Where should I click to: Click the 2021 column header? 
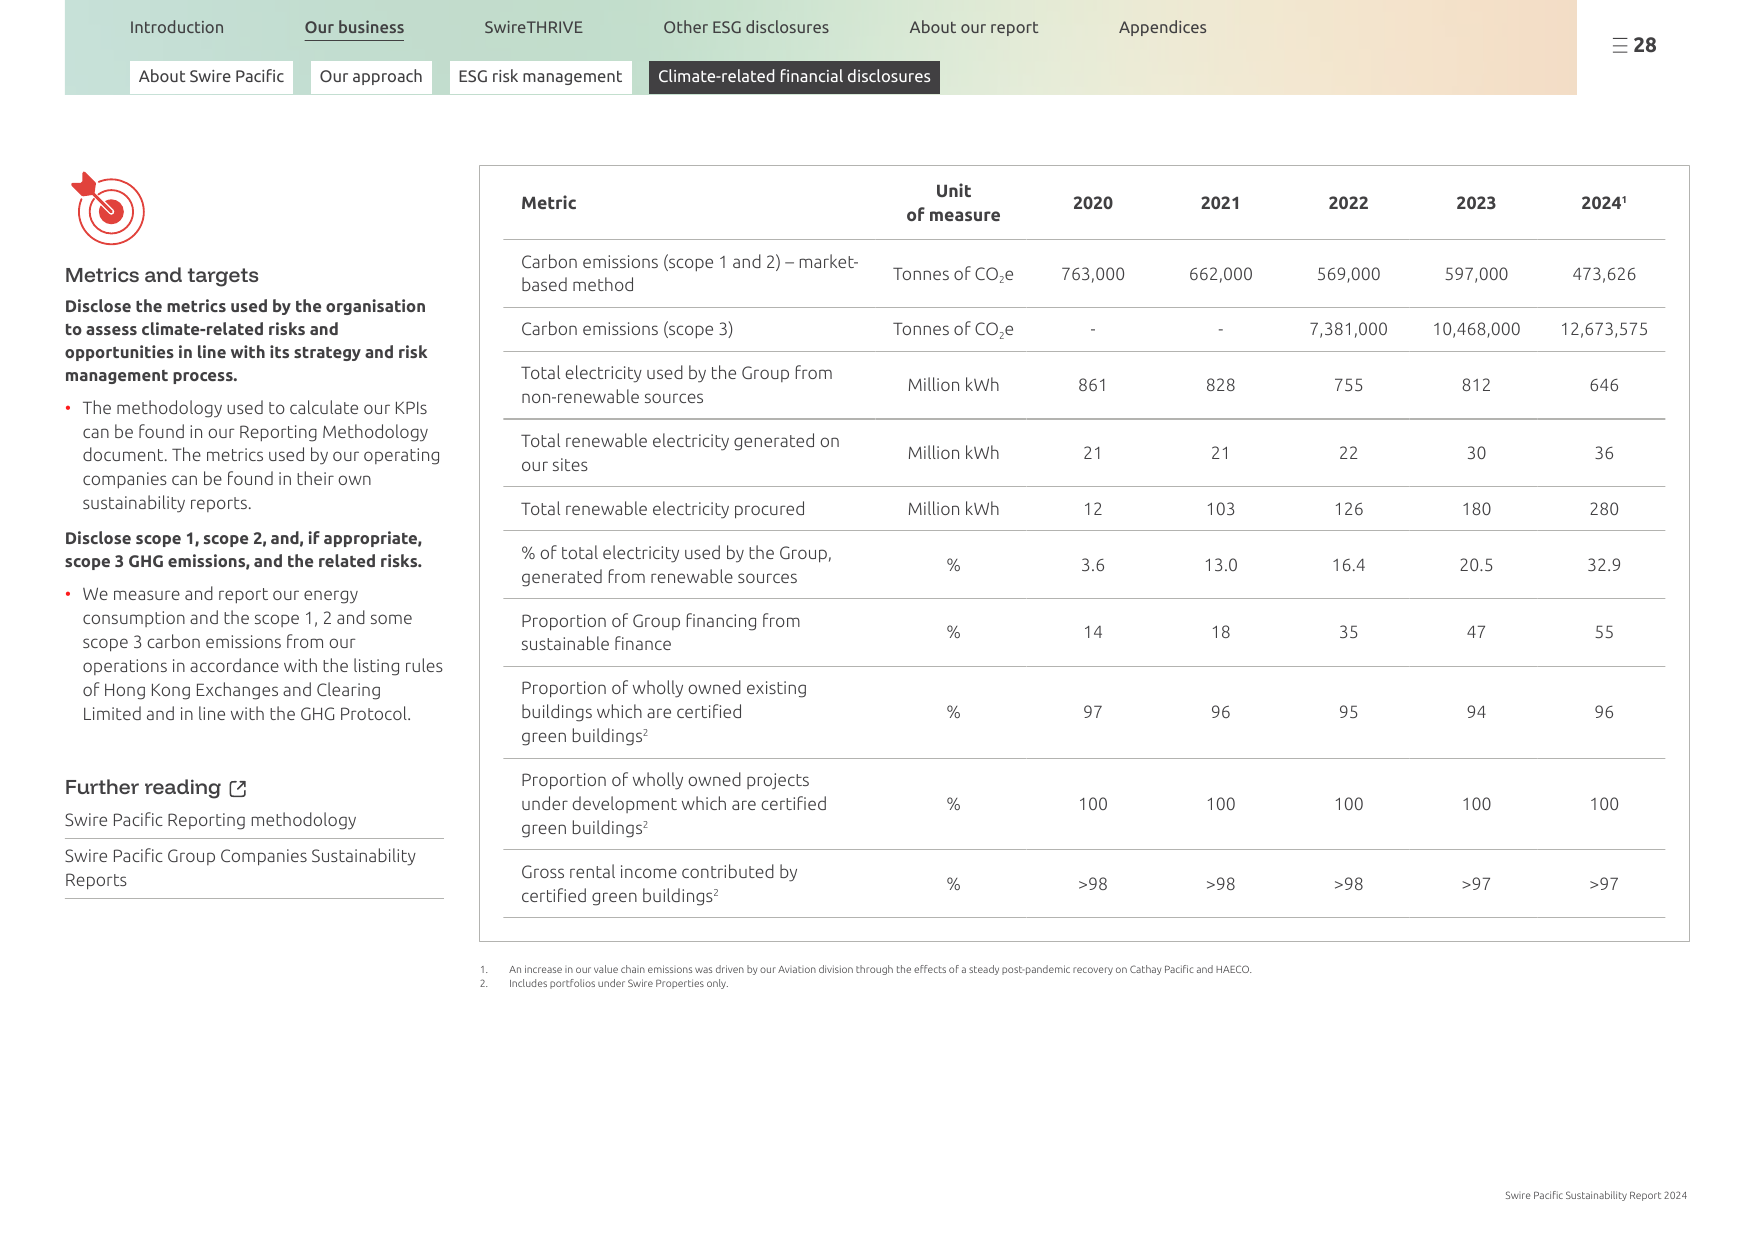coord(1220,203)
